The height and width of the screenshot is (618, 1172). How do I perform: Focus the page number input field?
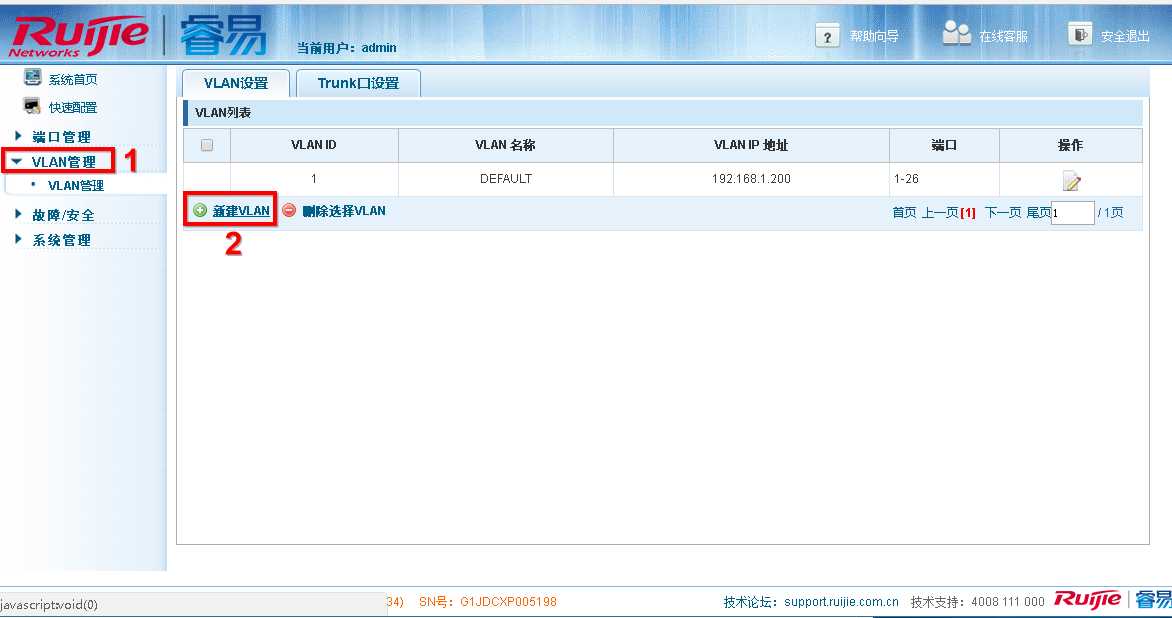click(1073, 213)
